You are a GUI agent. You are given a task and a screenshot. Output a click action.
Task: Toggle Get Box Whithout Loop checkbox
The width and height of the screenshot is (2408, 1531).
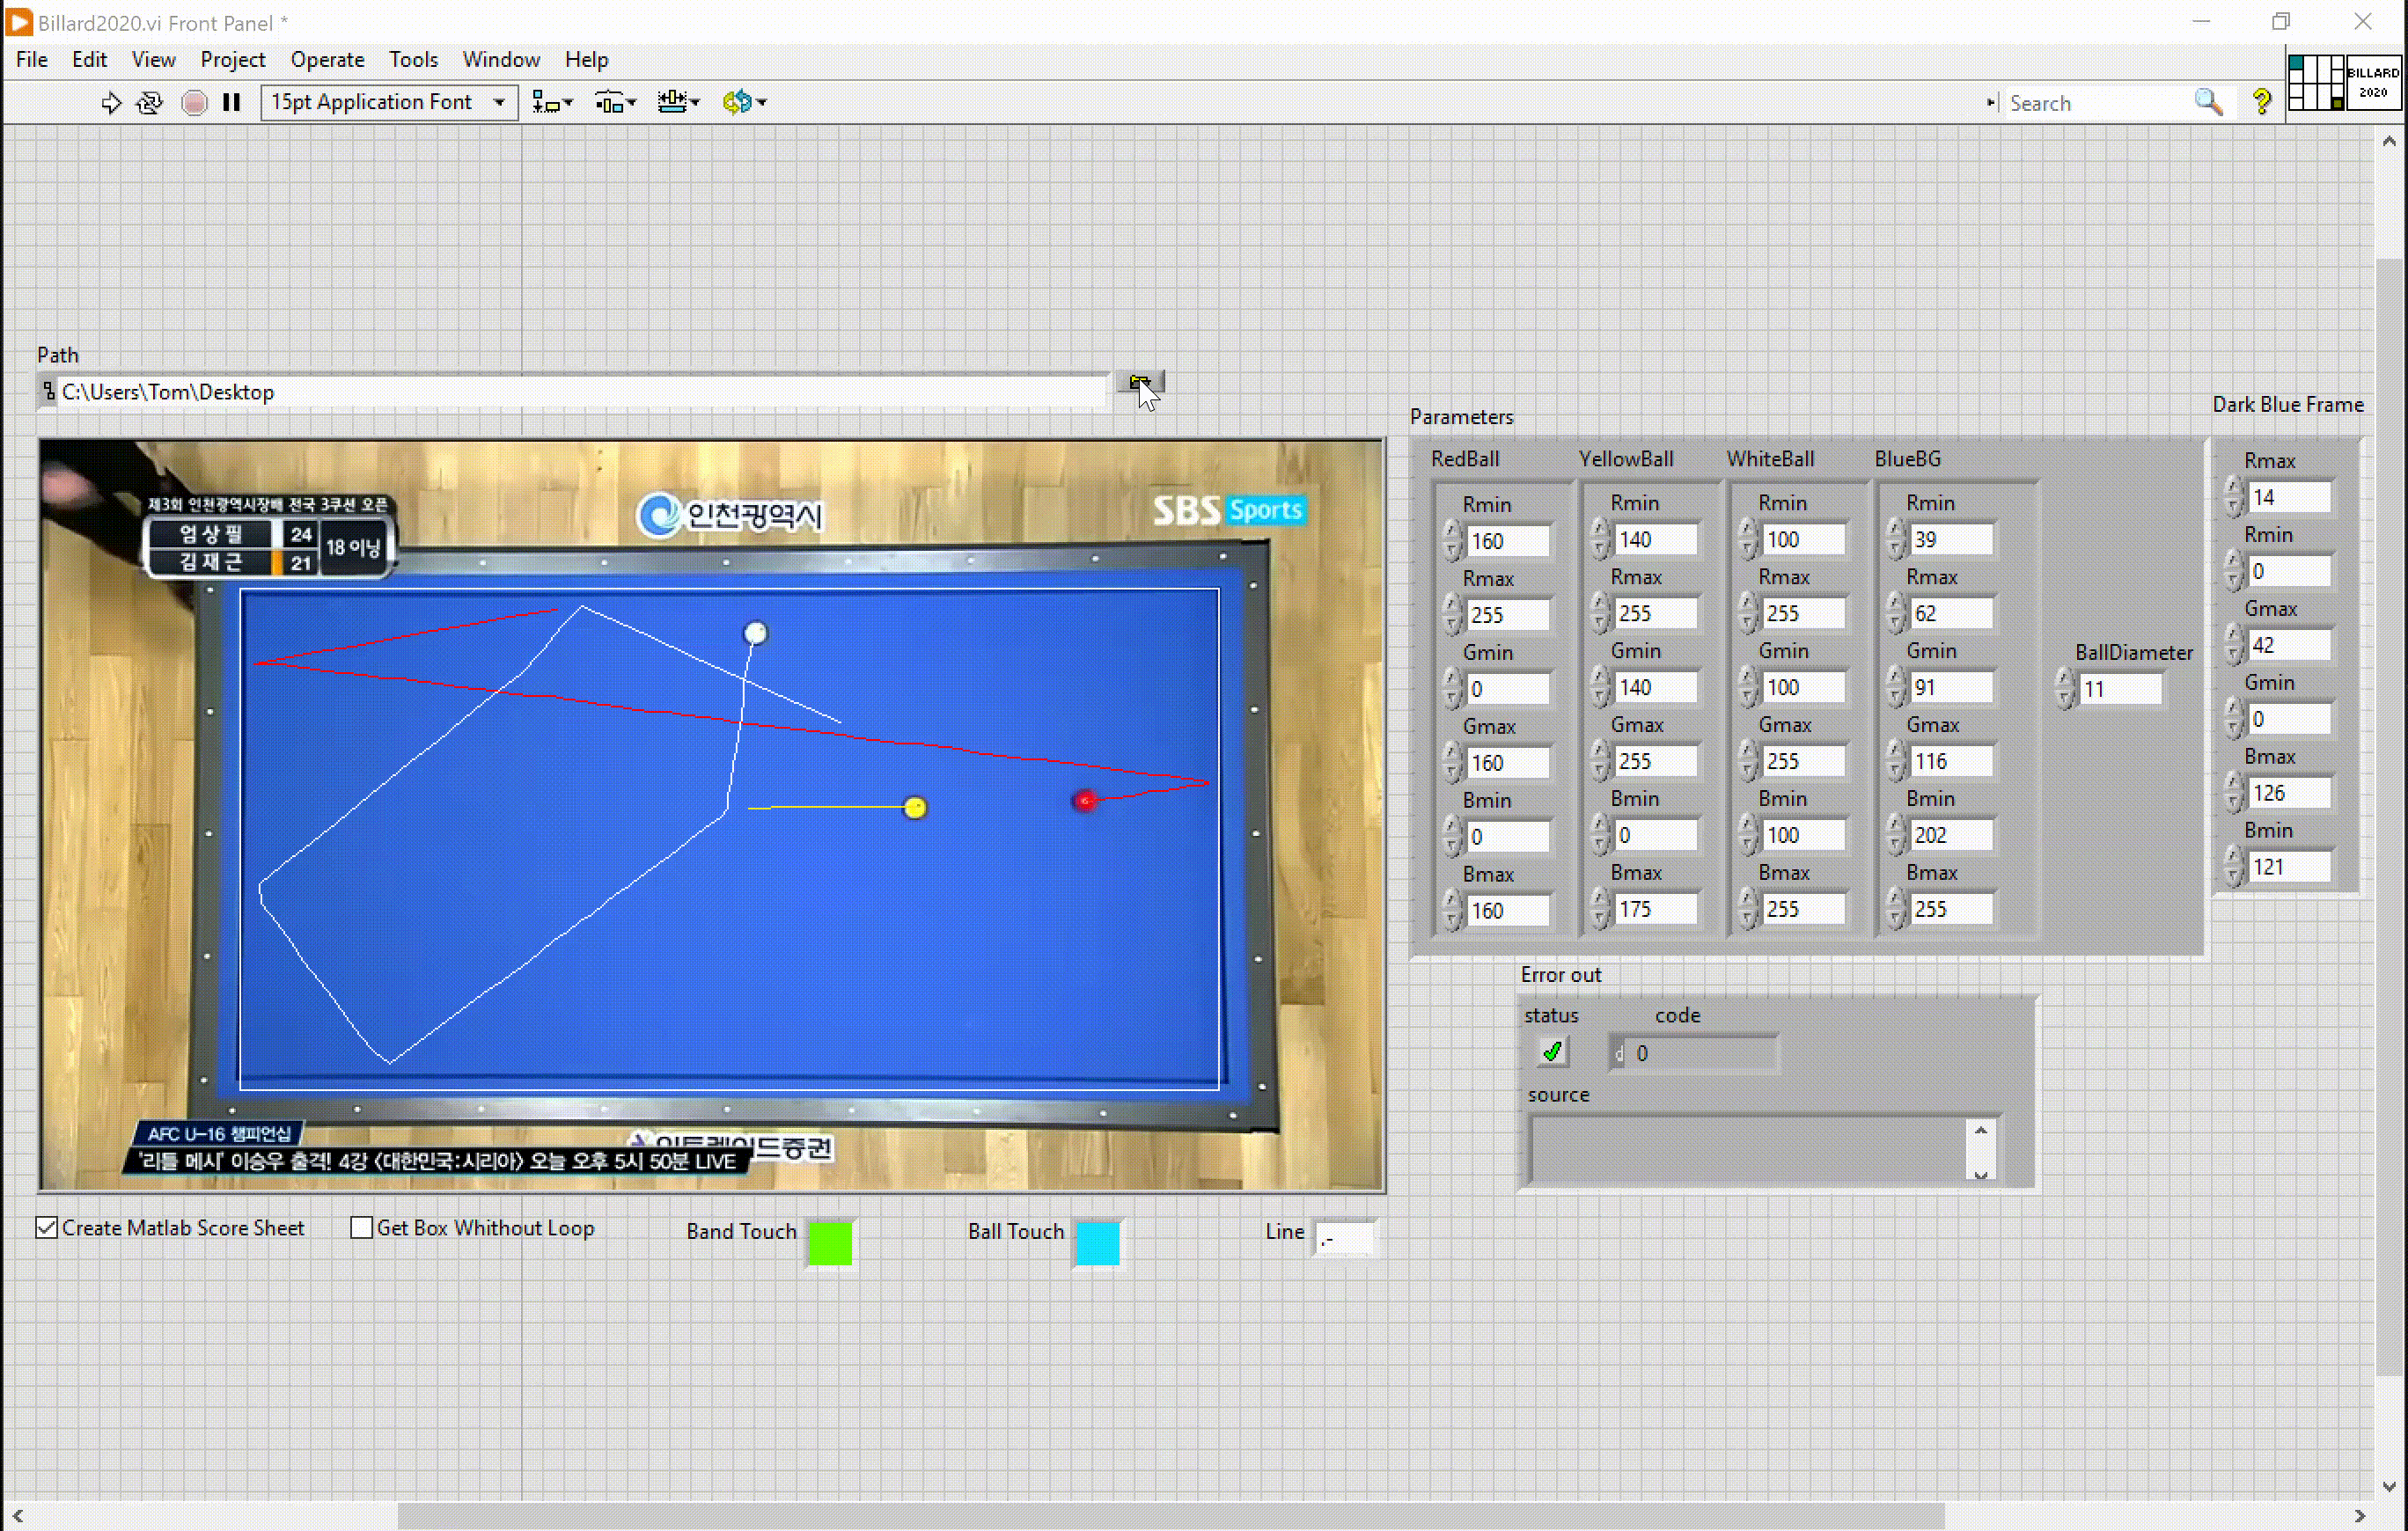[x=362, y=1227]
